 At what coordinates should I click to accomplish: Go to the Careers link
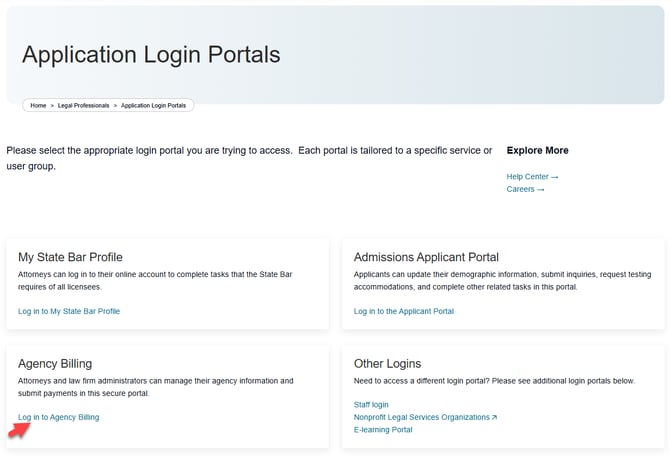click(x=520, y=189)
